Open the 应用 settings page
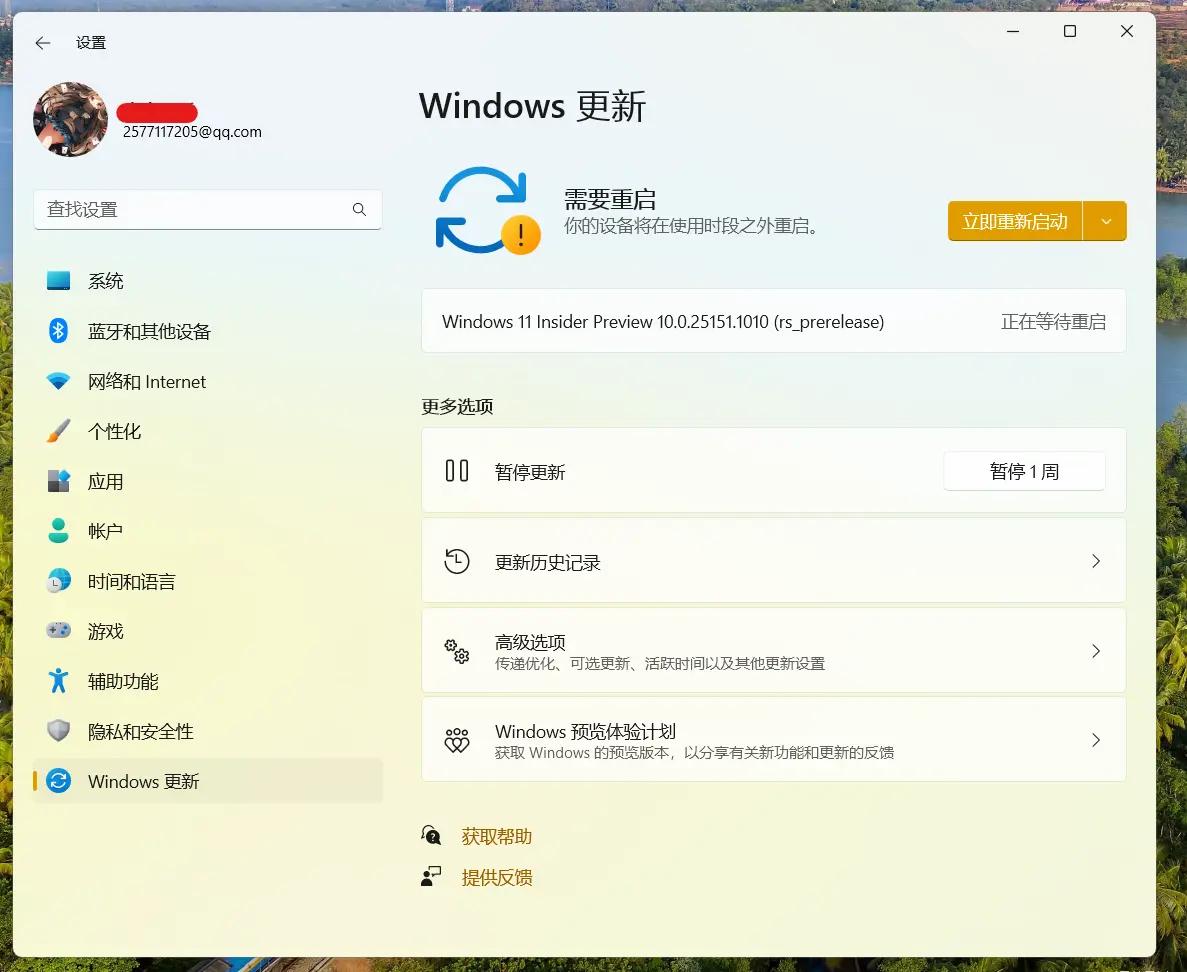Viewport: 1187px width, 972px height. pyautogui.click(x=105, y=481)
